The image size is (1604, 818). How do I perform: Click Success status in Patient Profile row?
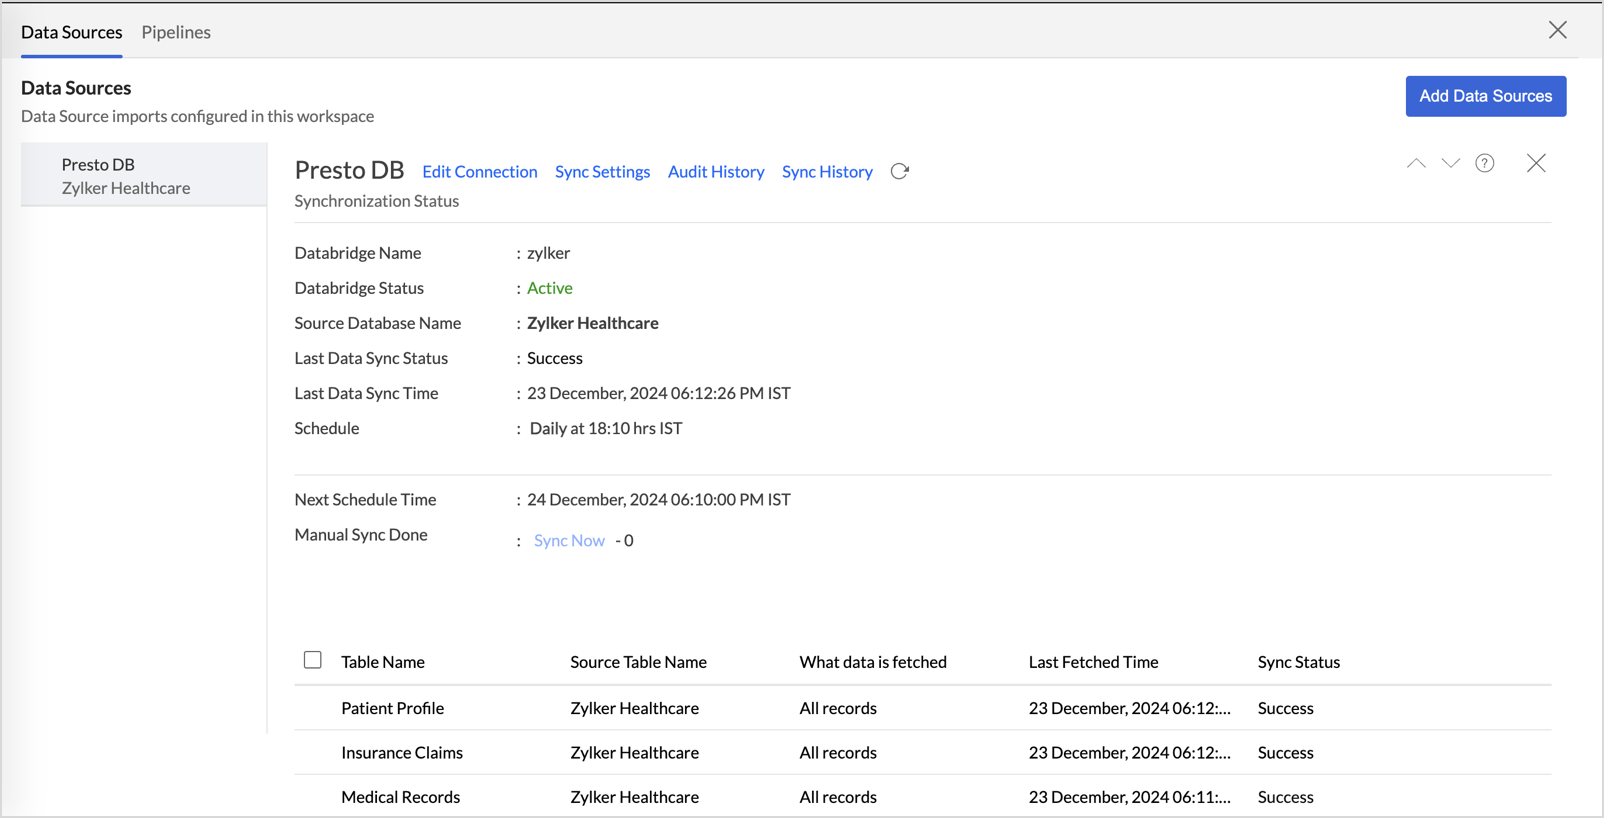click(1286, 708)
